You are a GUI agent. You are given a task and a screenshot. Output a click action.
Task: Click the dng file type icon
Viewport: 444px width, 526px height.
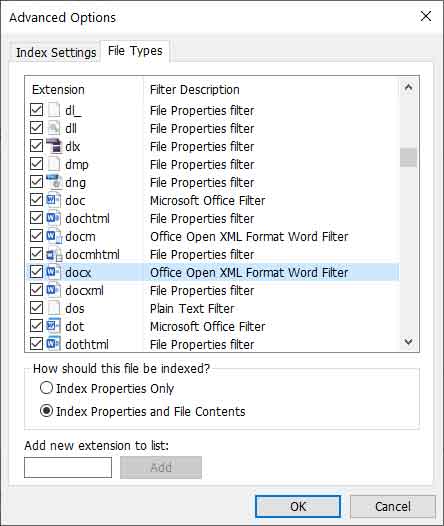point(54,182)
